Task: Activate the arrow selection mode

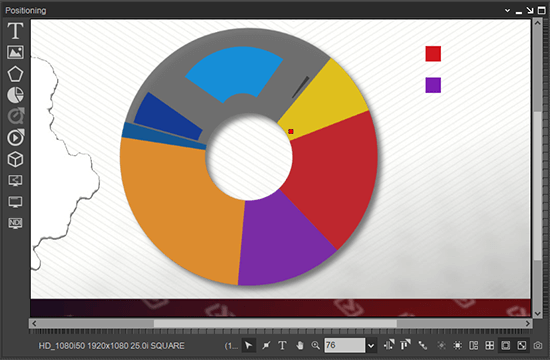Action: click(x=249, y=346)
